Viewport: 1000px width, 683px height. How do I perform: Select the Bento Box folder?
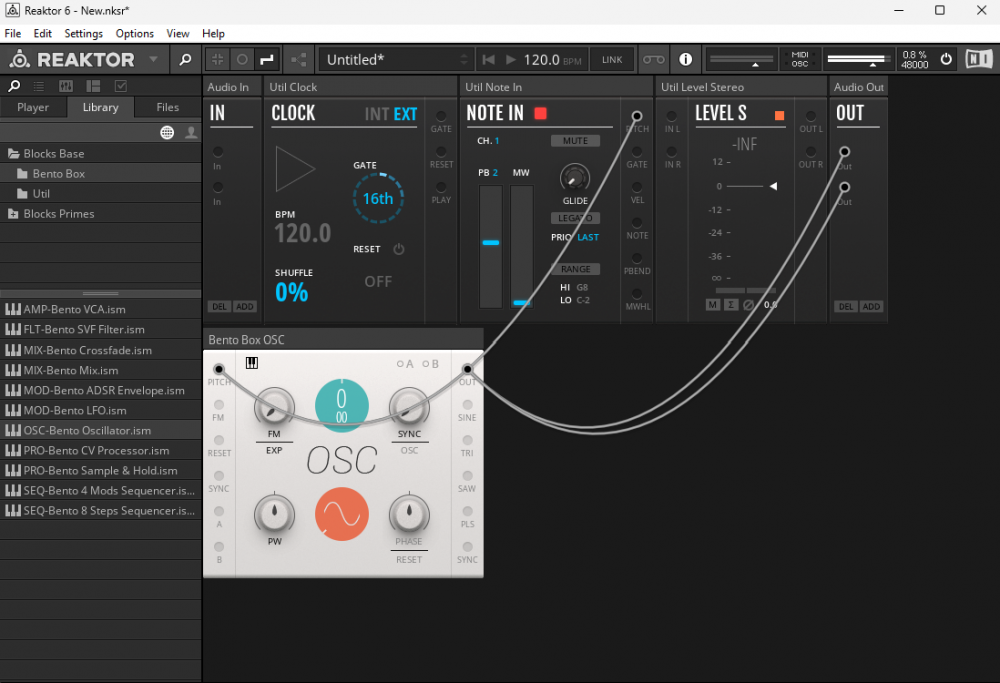pyautogui.click(x=100, y=173)
